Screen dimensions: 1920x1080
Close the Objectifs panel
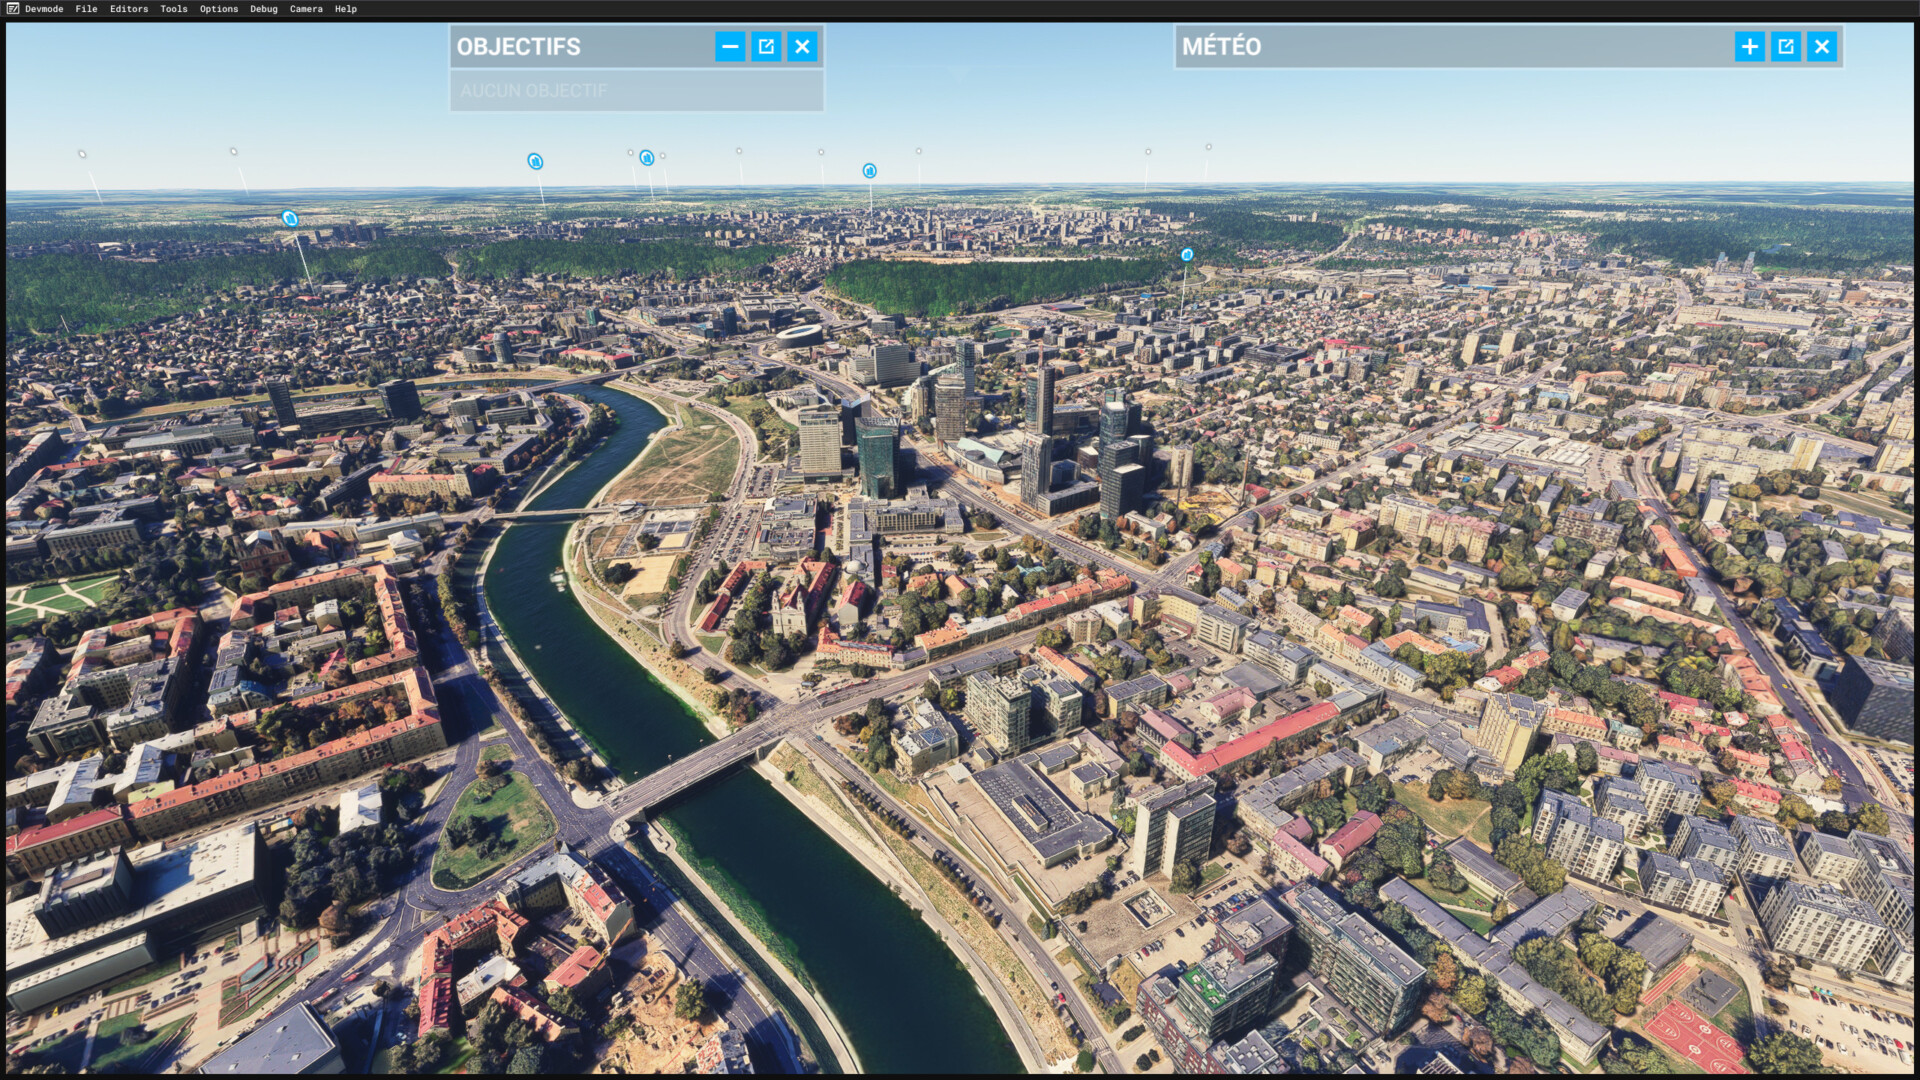(x=802, y=46)
